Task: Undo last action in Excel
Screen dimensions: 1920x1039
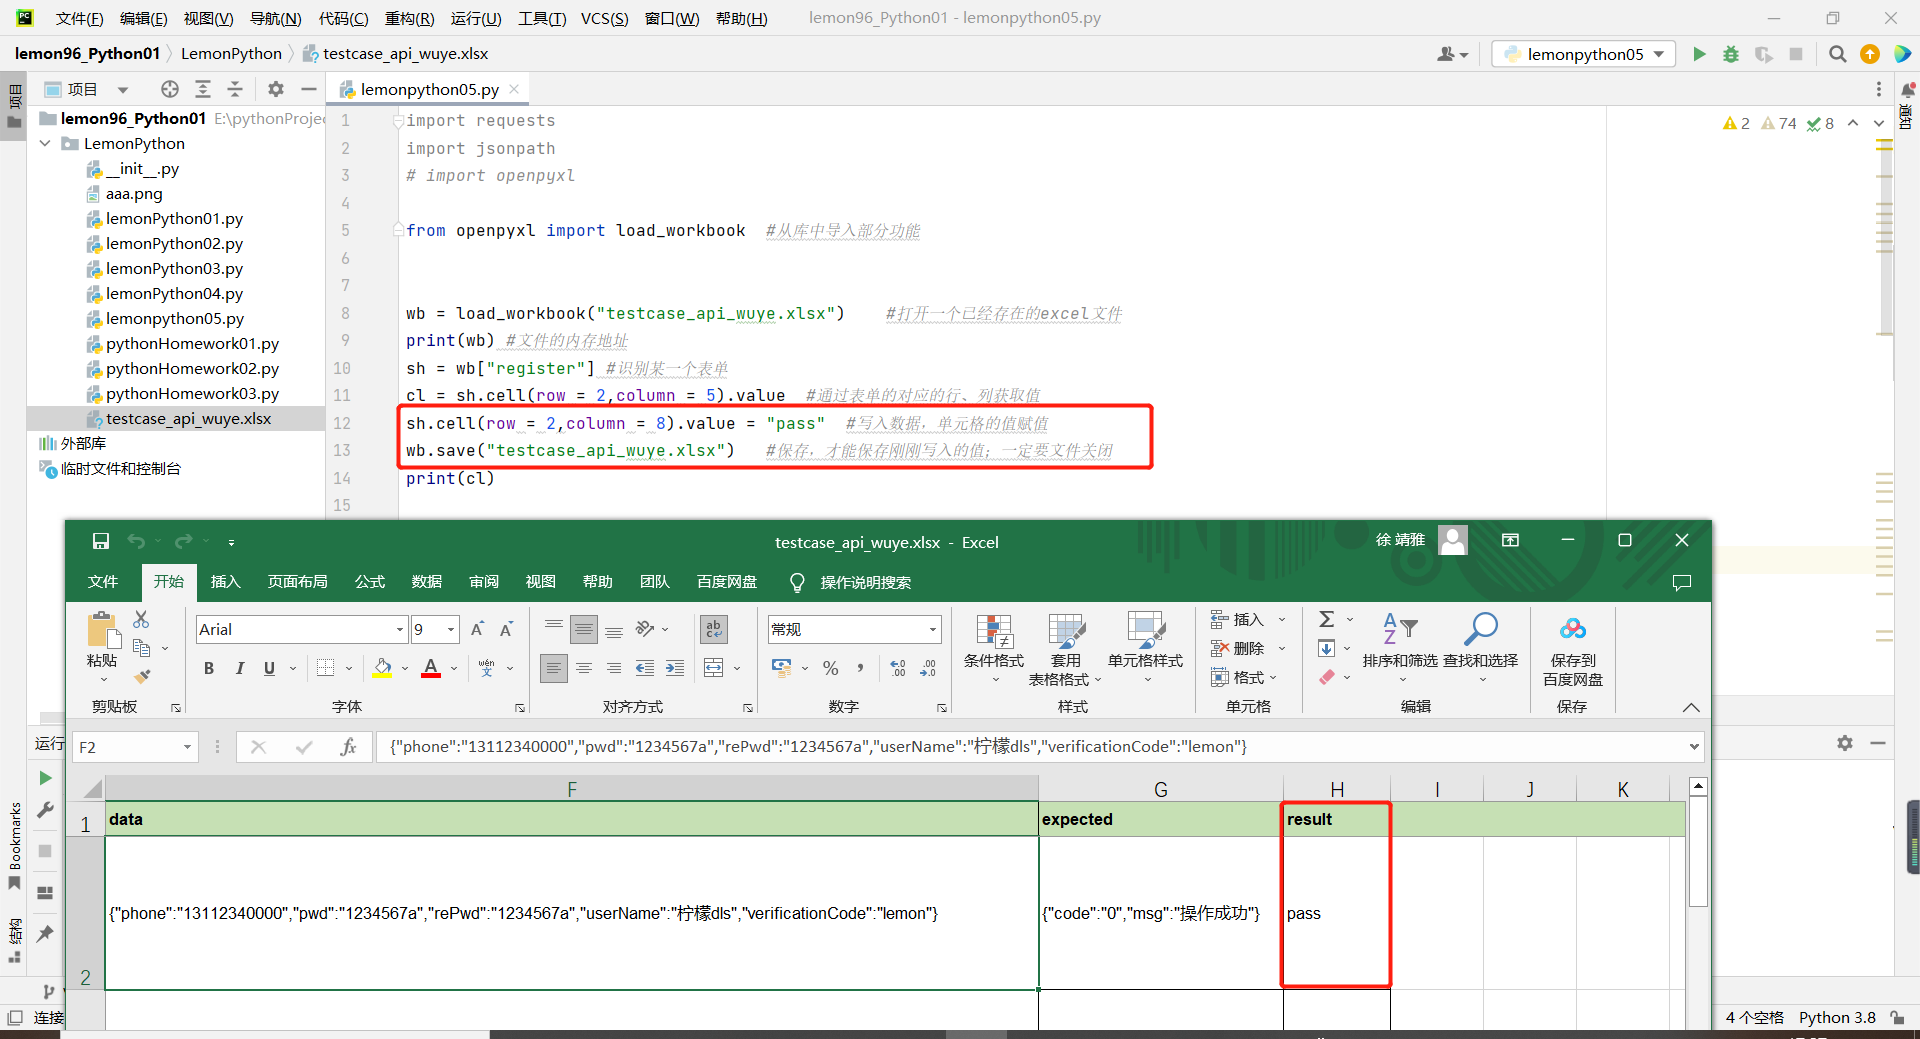Action: pyautogui.click(x=136, y=541)
